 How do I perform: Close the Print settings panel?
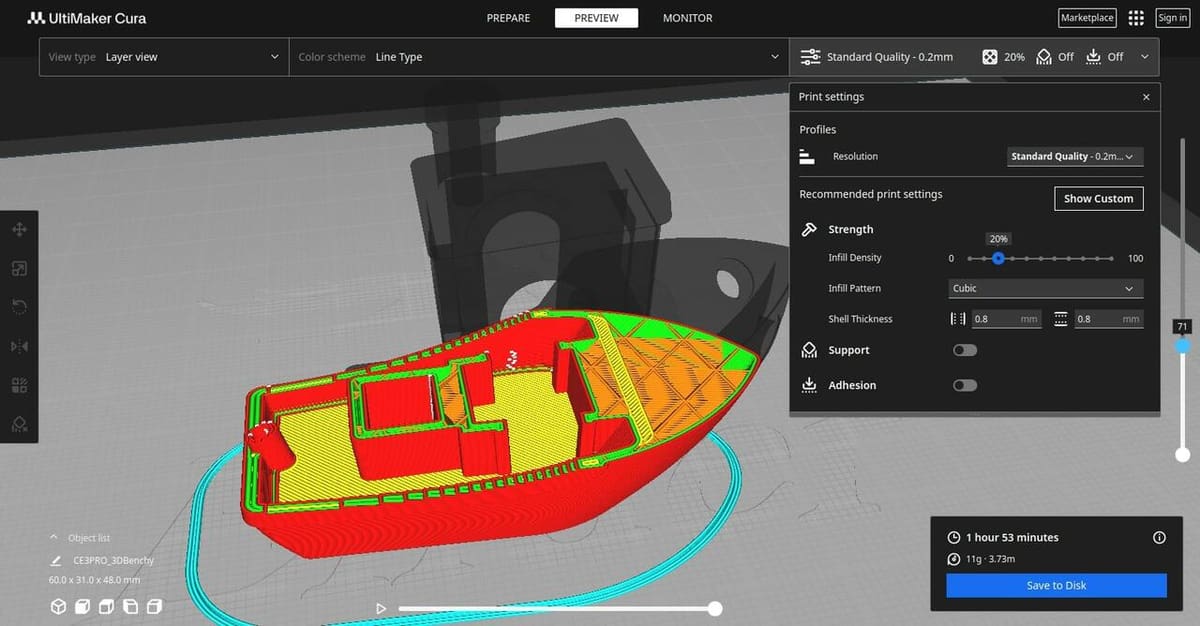(1146, 97)
